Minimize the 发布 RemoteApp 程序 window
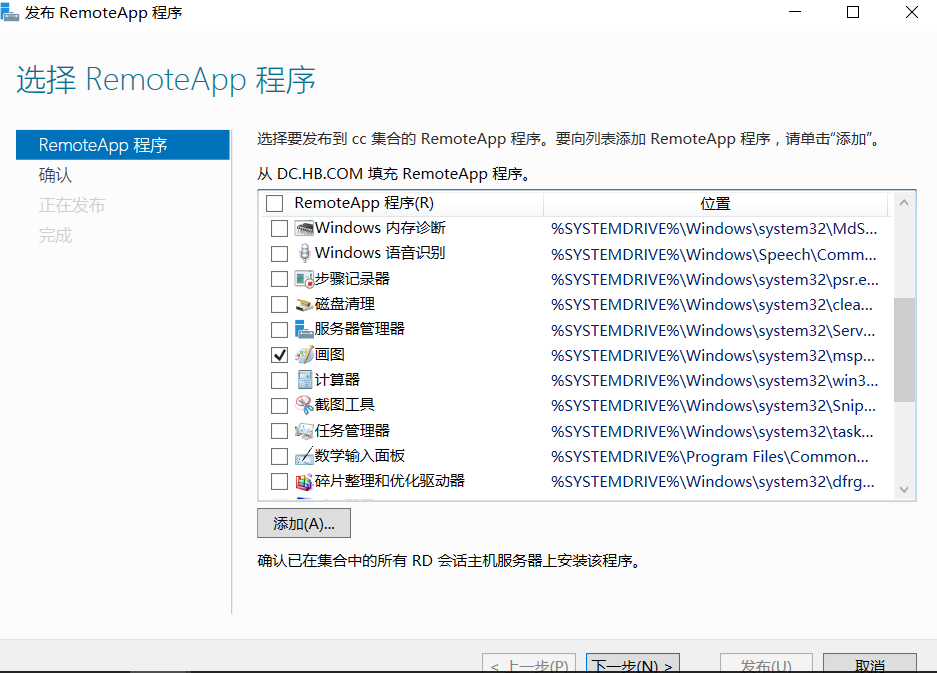The height and width of the screenshot is (673, 937). tap(795, 12)
